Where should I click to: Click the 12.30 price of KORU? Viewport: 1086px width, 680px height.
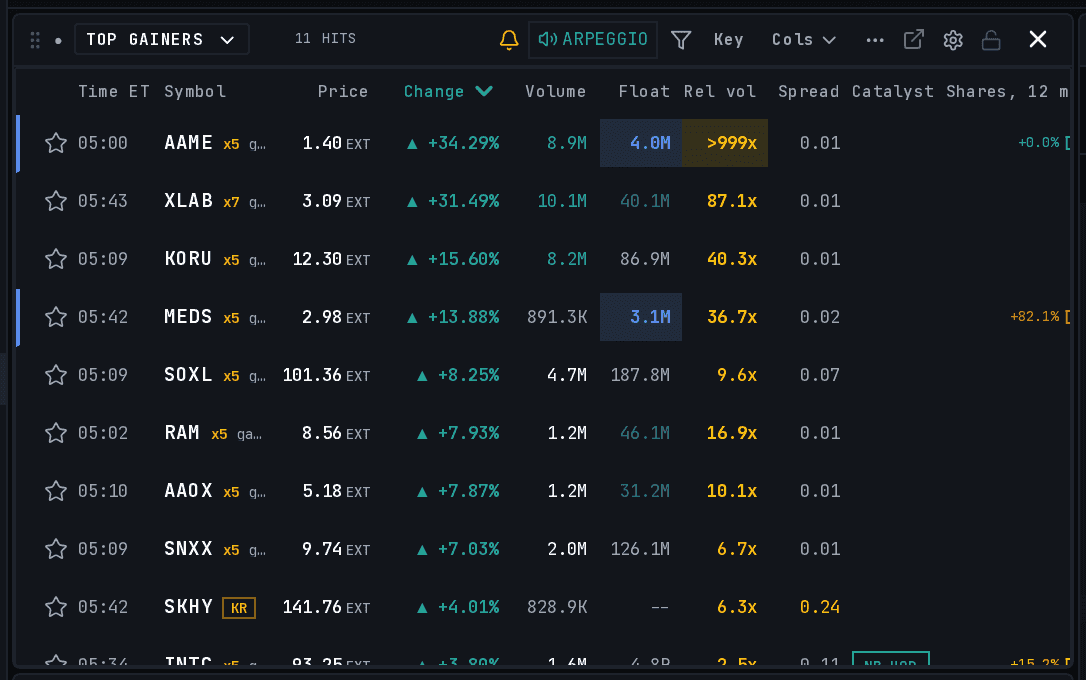pyautogui.click(x=317, y=259)
